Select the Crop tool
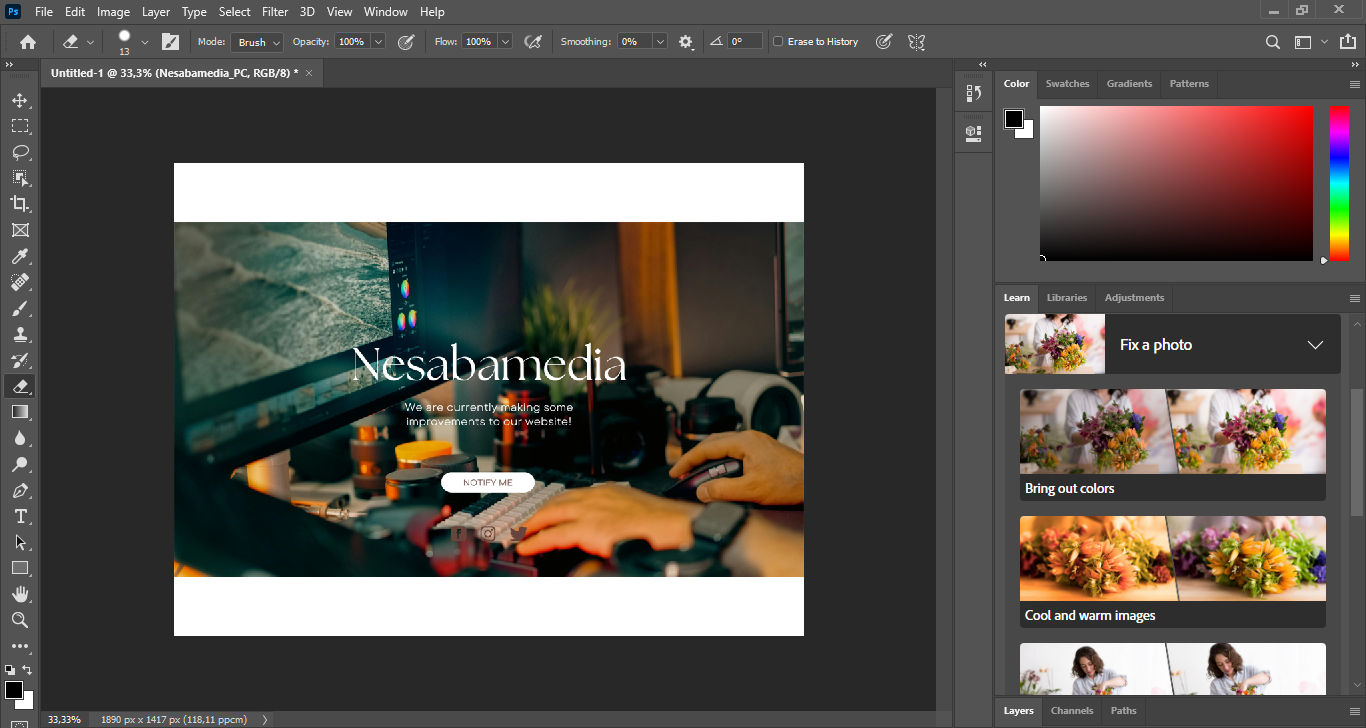 20,204
